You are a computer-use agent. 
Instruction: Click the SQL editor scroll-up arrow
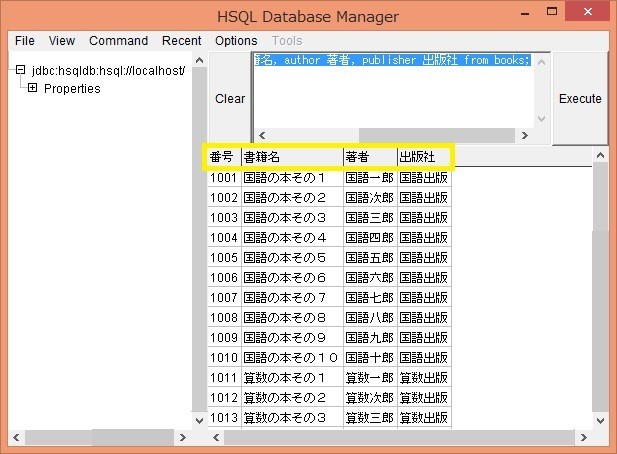click(541, 62)
